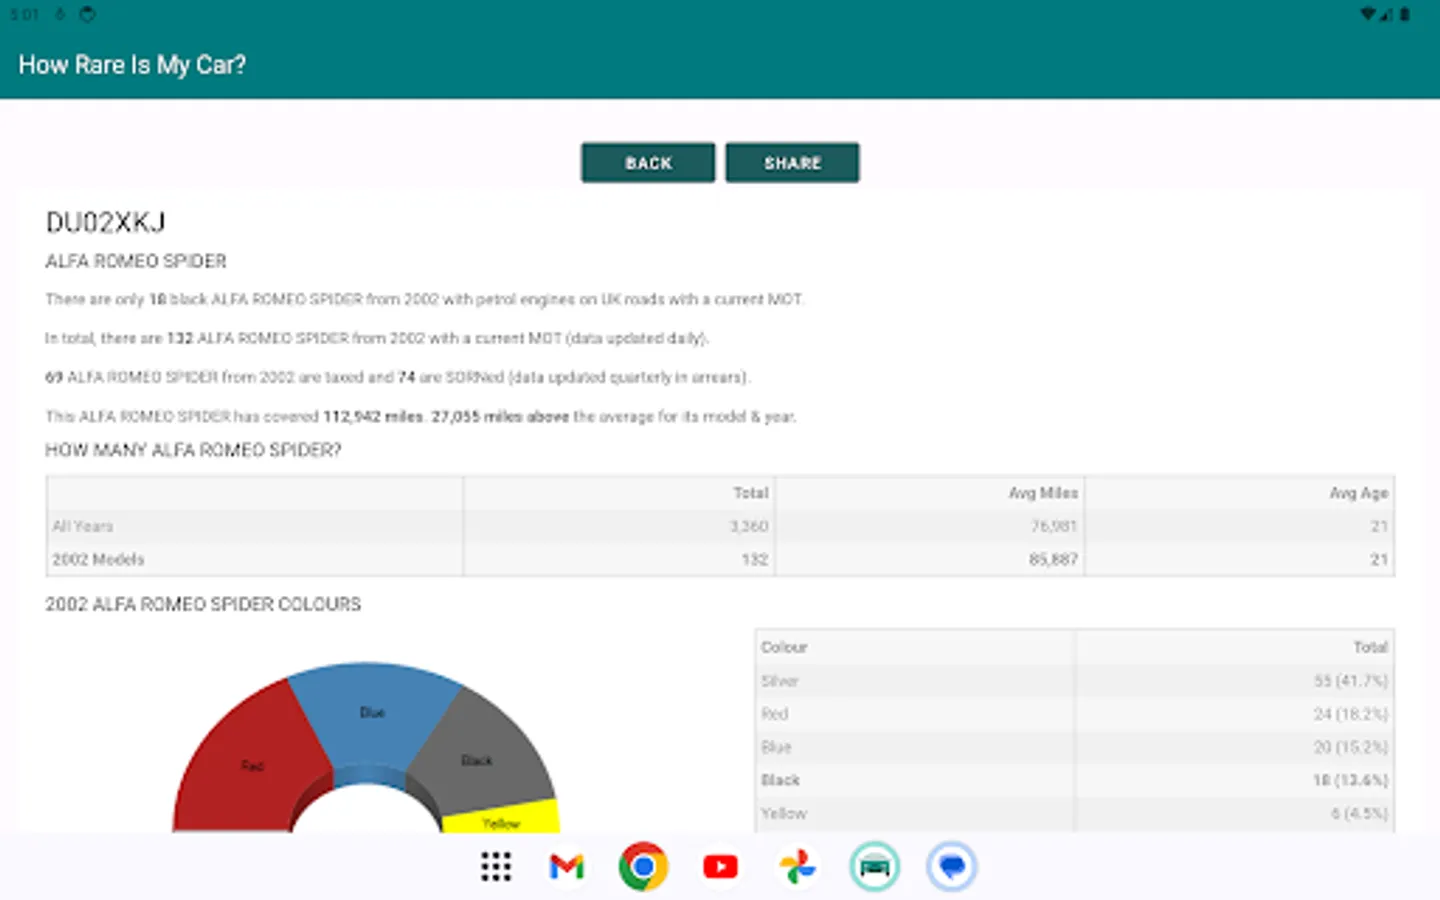Open the app drawer grid icon
This screenshot has height=900, width=1440.
point(496,866)
